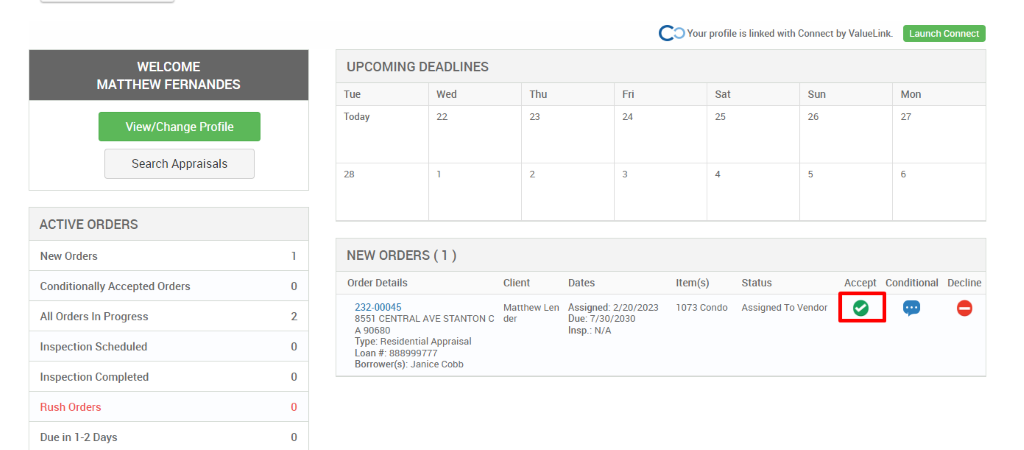Accept order 232-00045 with green checkmark
This screenshot has width=1024, height=450.
coord(861,308)
